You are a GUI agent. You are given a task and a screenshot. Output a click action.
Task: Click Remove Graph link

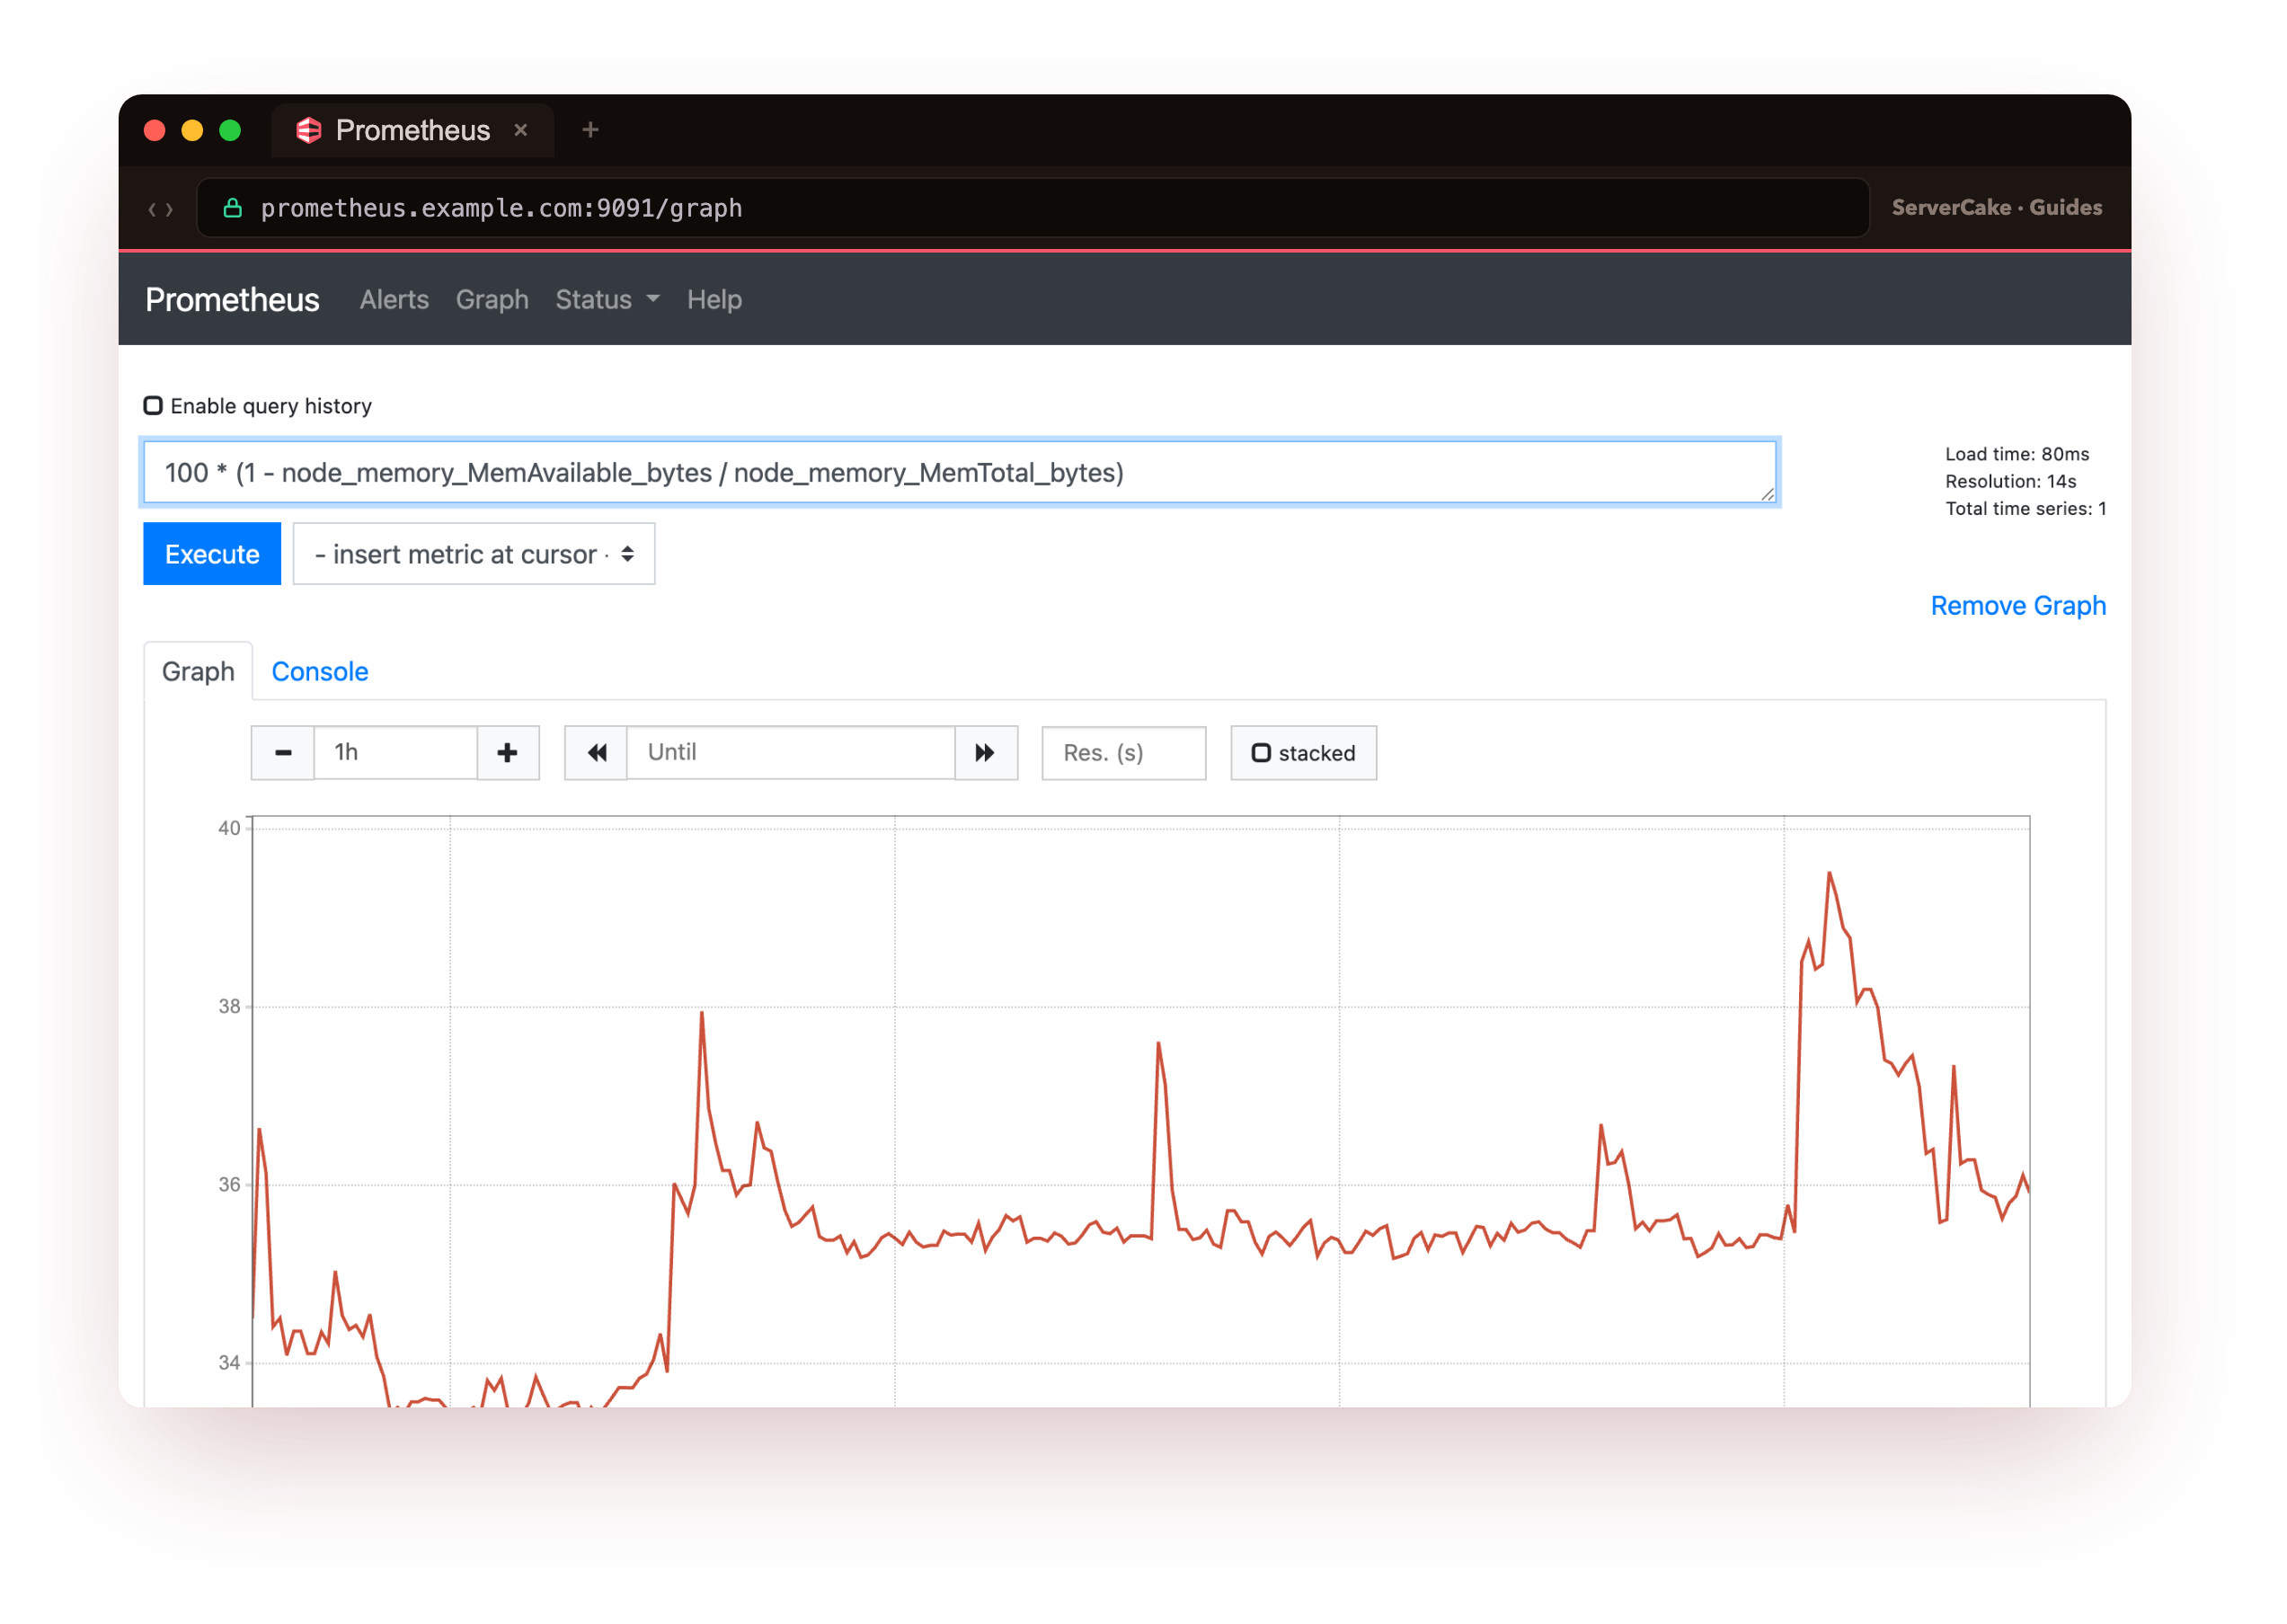tap(2018, 606)
